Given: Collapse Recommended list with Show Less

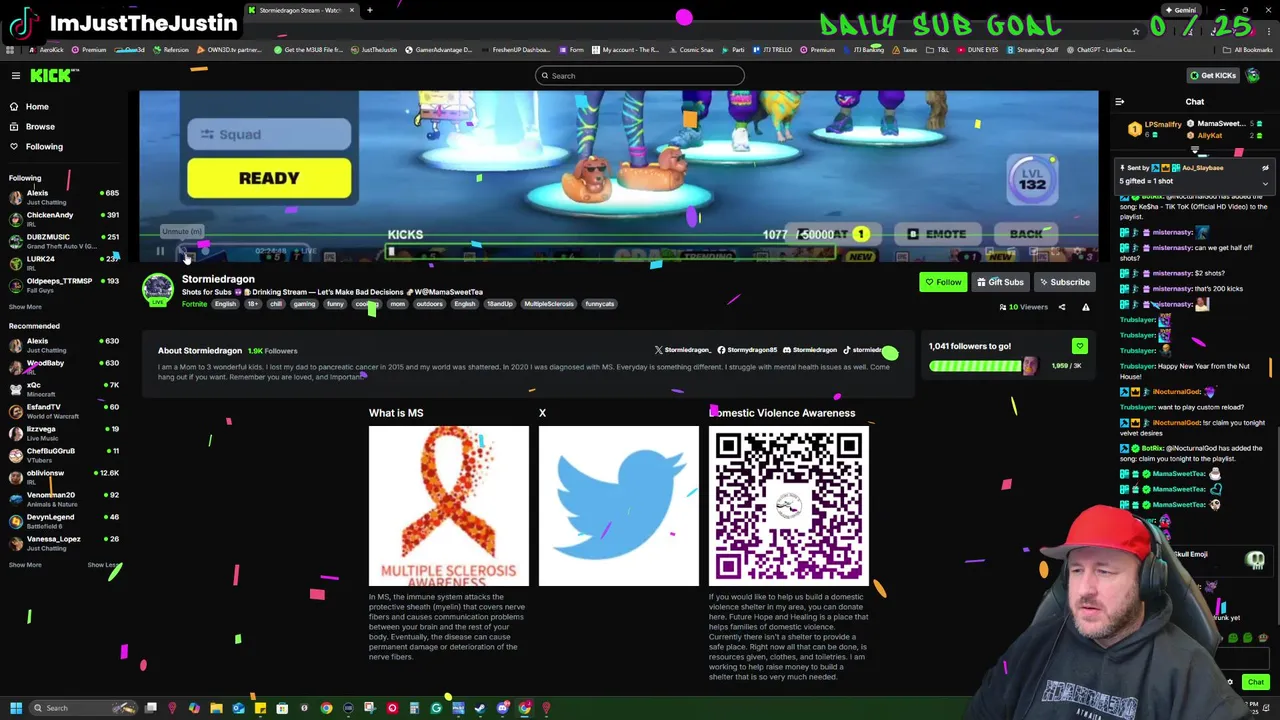Looking at the screenshot, I should (103, 565).
